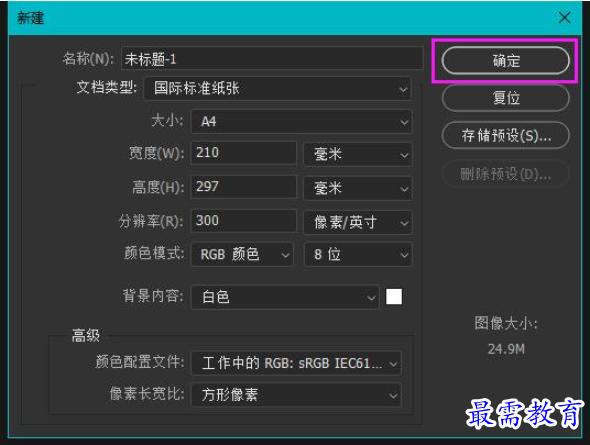590x445 pixels.
Task: Open the 颜色模式 dropdown RGB 颜色
Action: click(242, 255)
